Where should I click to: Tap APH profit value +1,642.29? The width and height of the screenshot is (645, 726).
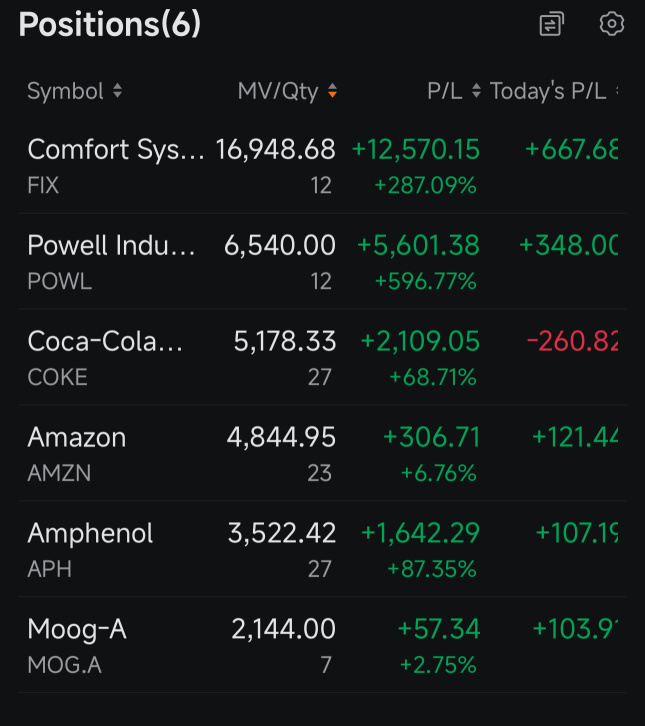pos(420,533)
